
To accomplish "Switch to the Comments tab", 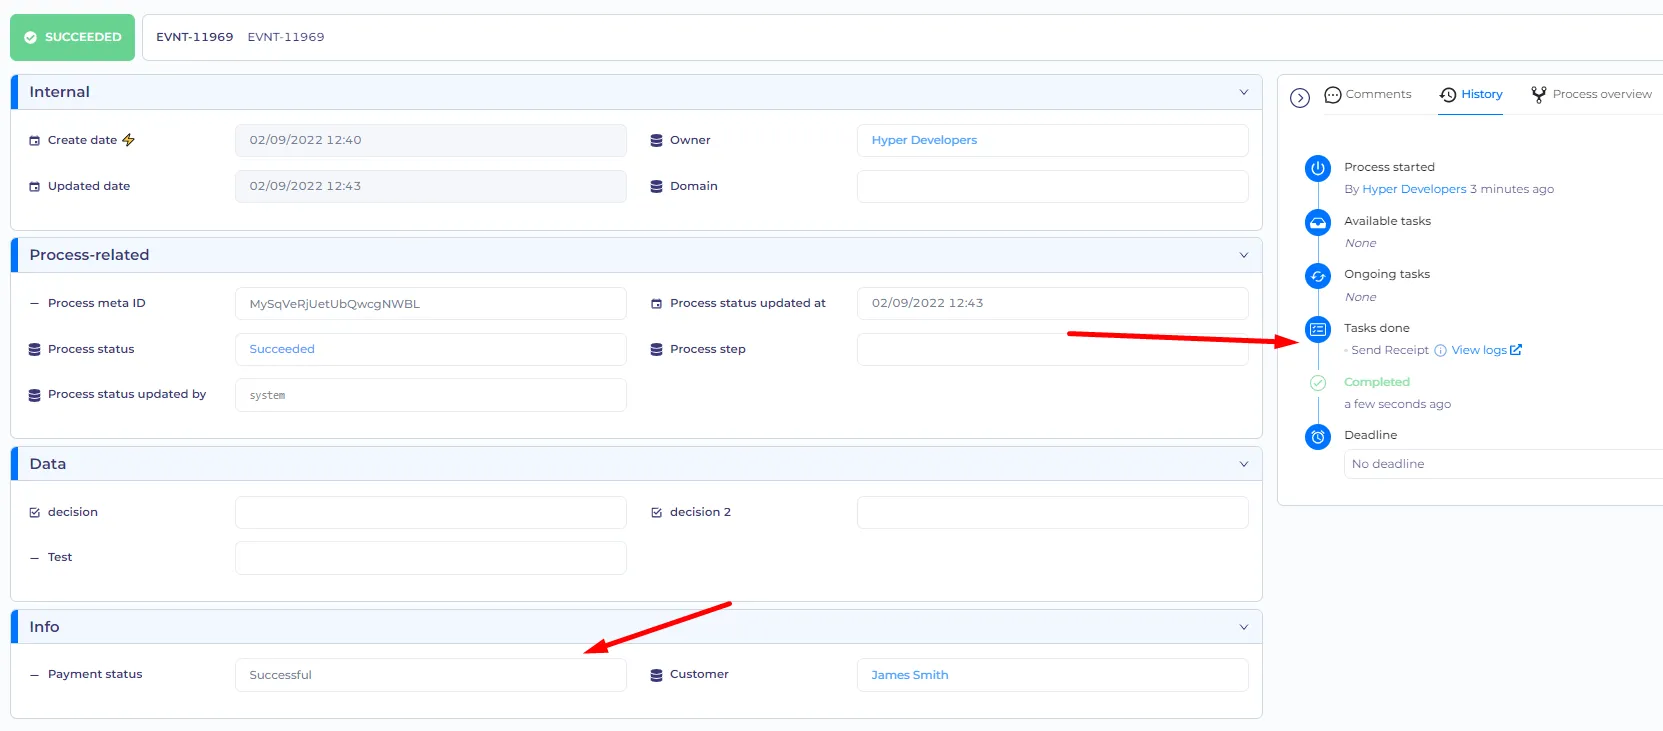I will click(1368, 95).
